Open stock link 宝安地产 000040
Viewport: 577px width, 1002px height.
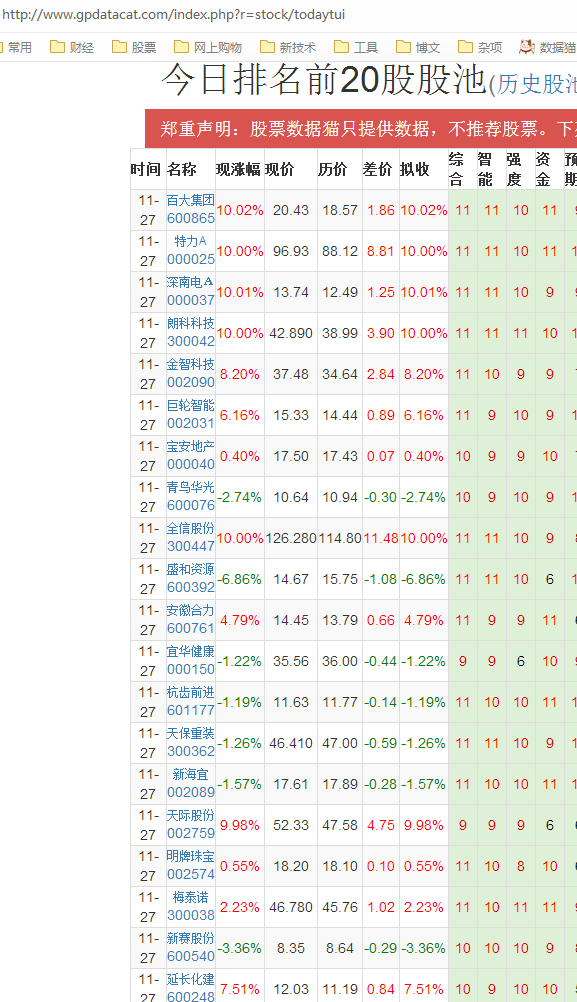(190, 456)
